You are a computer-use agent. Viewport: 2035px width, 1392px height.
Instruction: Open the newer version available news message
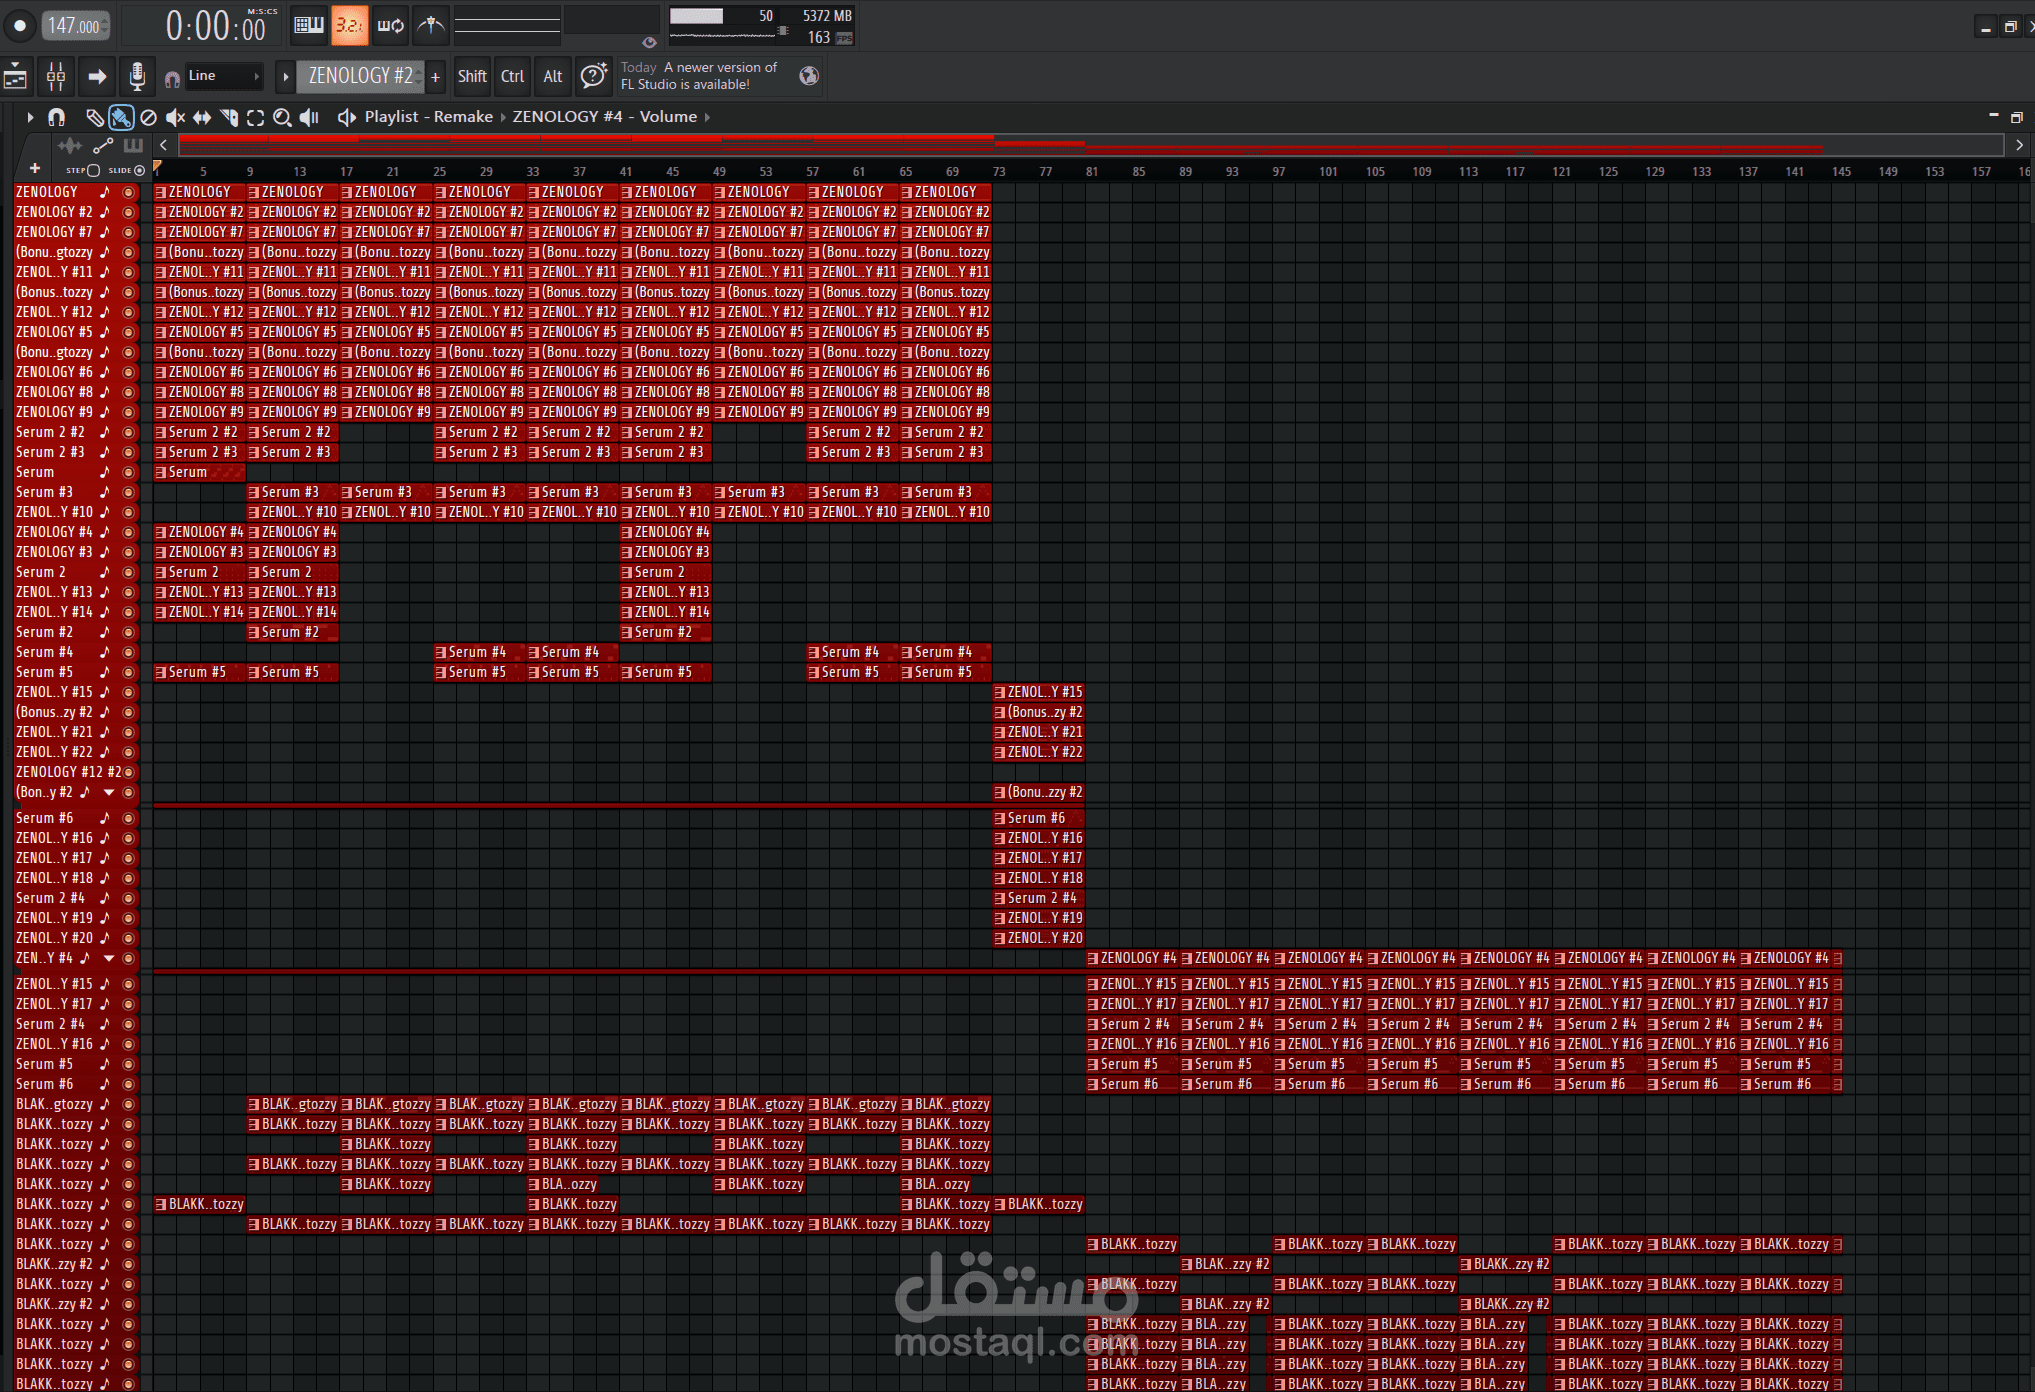click(x=699, y=76)
